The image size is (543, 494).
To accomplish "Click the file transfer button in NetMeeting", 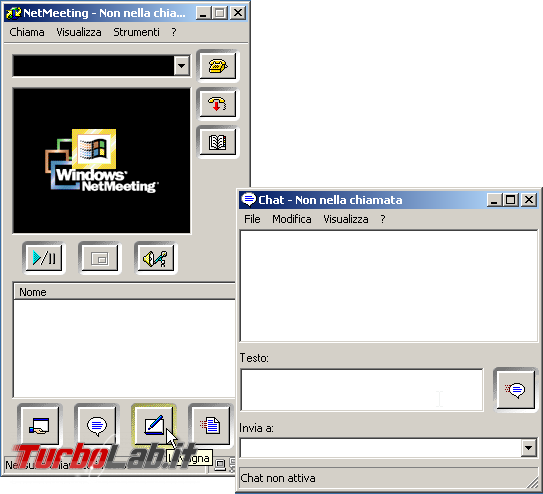I will (x=211, y=425).
